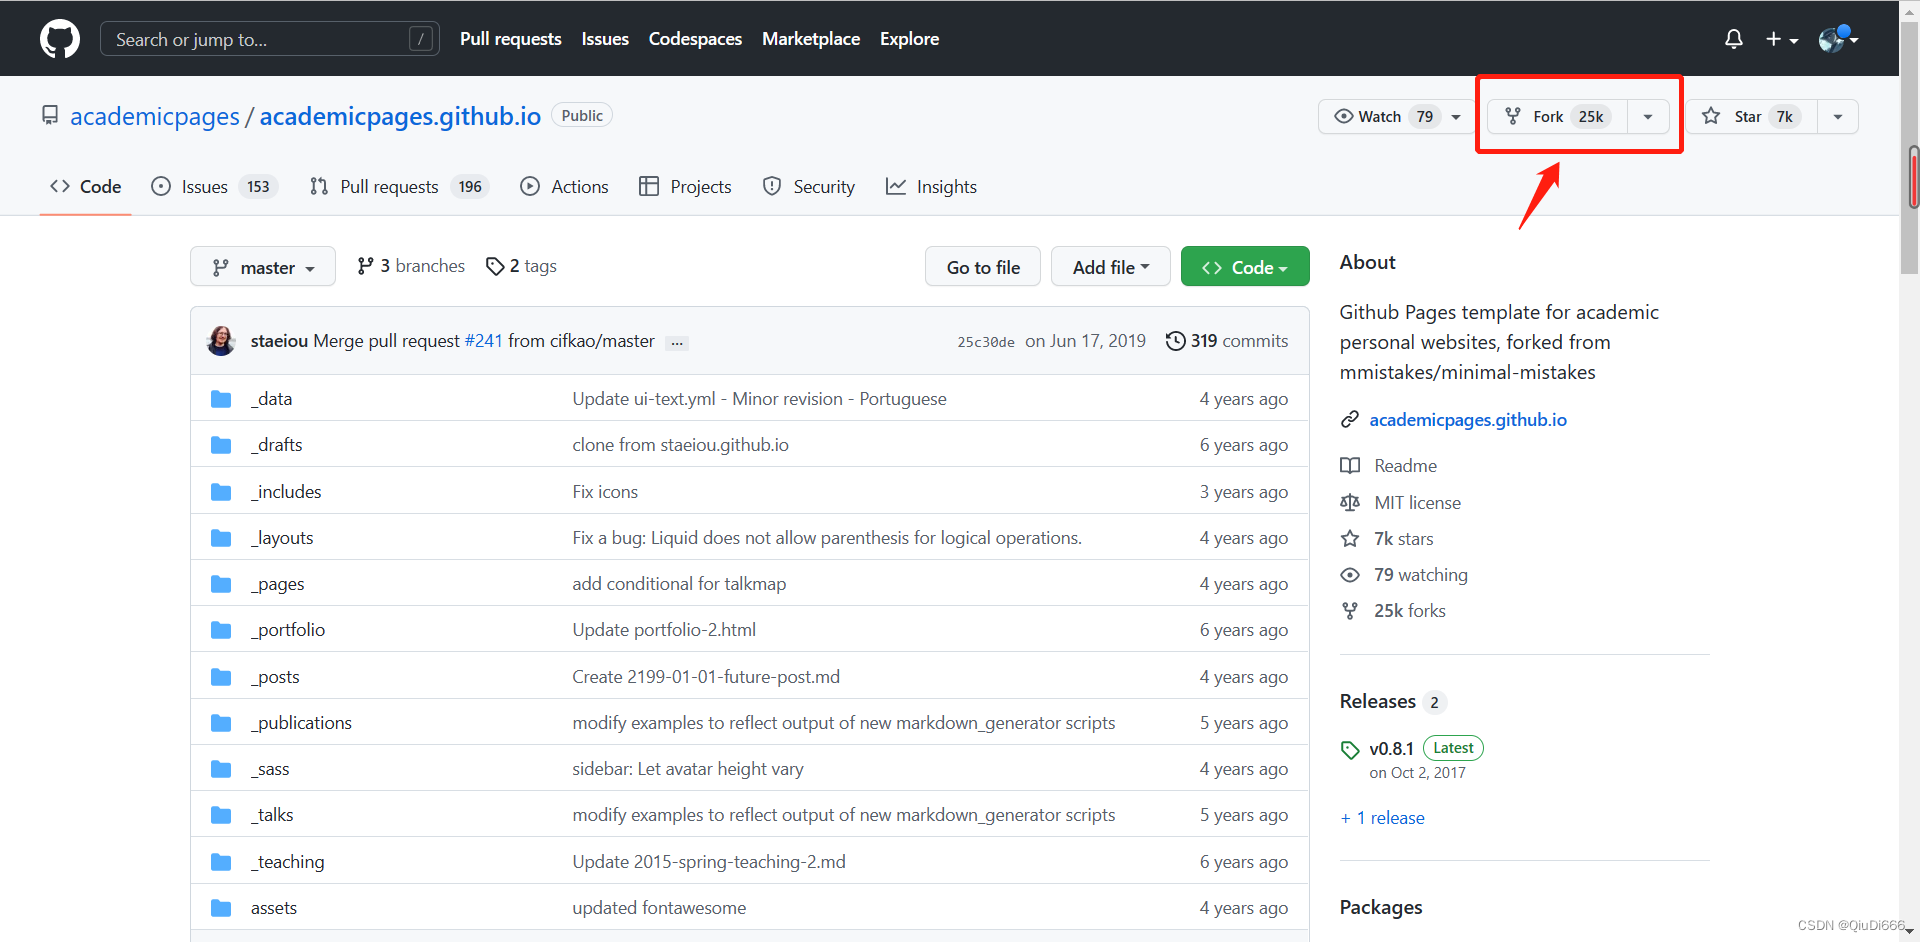Click the _layouts folder icon

[x=221, y=538]
